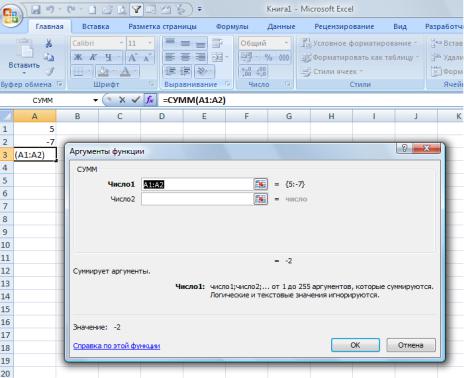This screenshot has height=378, width=464.
Task: Decrease decimal places
Action: point(262,71)
